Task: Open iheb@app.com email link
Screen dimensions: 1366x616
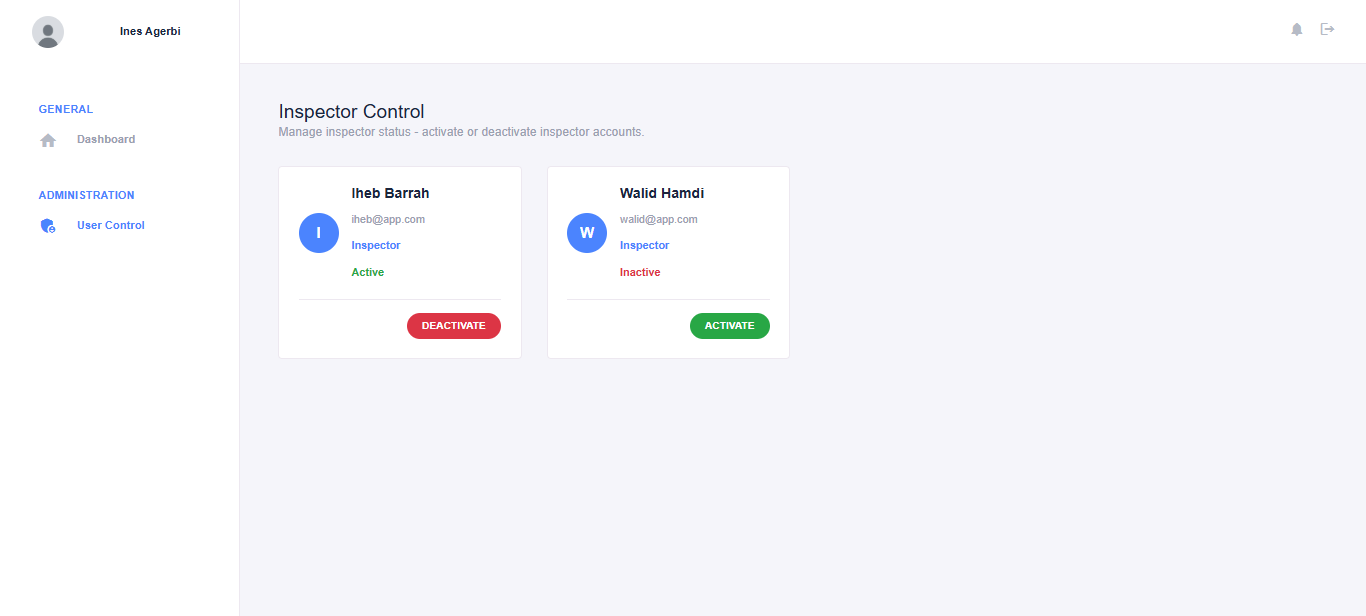Action: coord(388,218)
